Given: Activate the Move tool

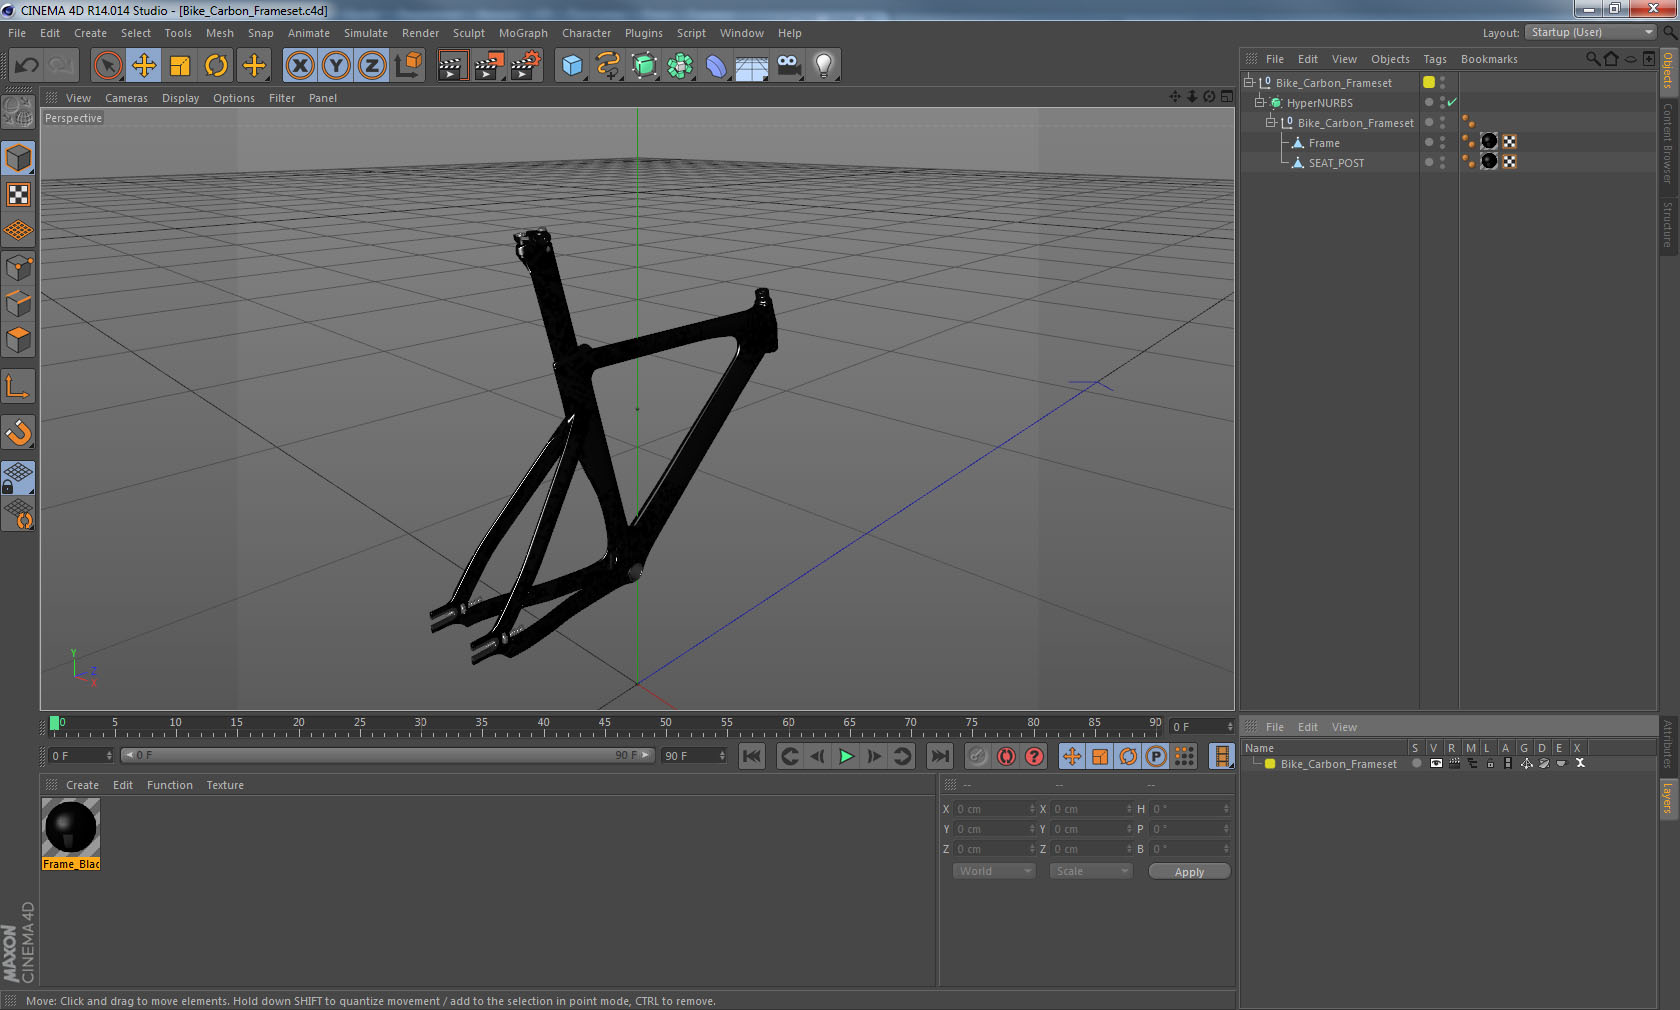Looking at the screenshot, I should (144, 66).
